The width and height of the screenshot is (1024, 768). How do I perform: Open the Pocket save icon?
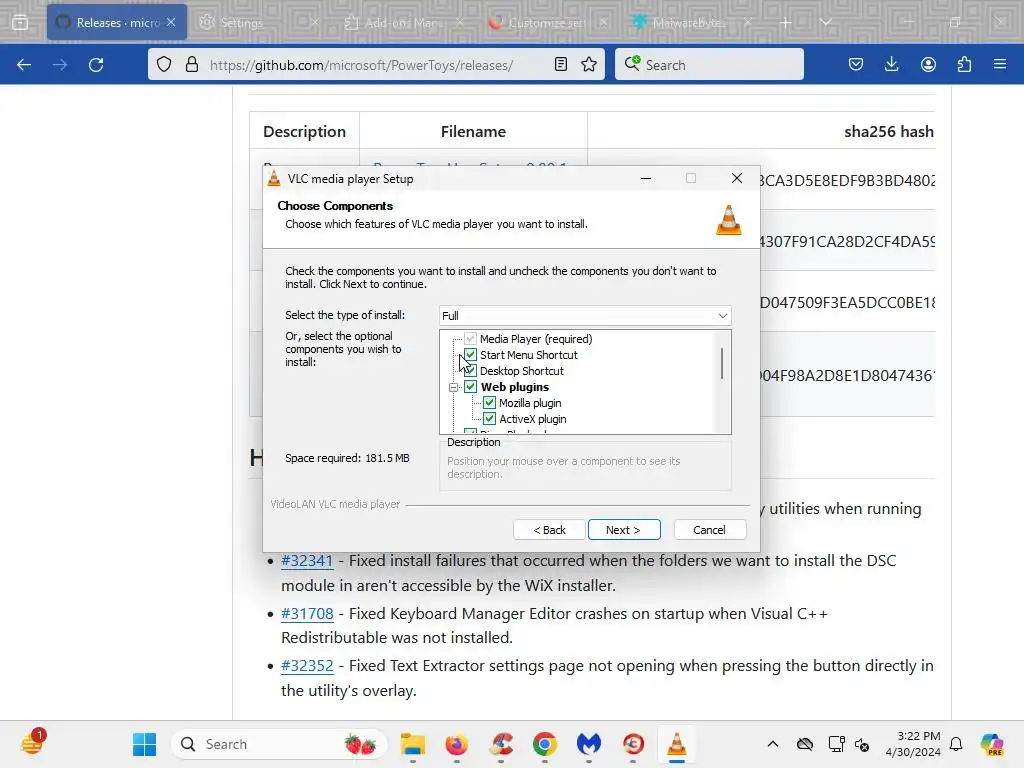point(856,64)
